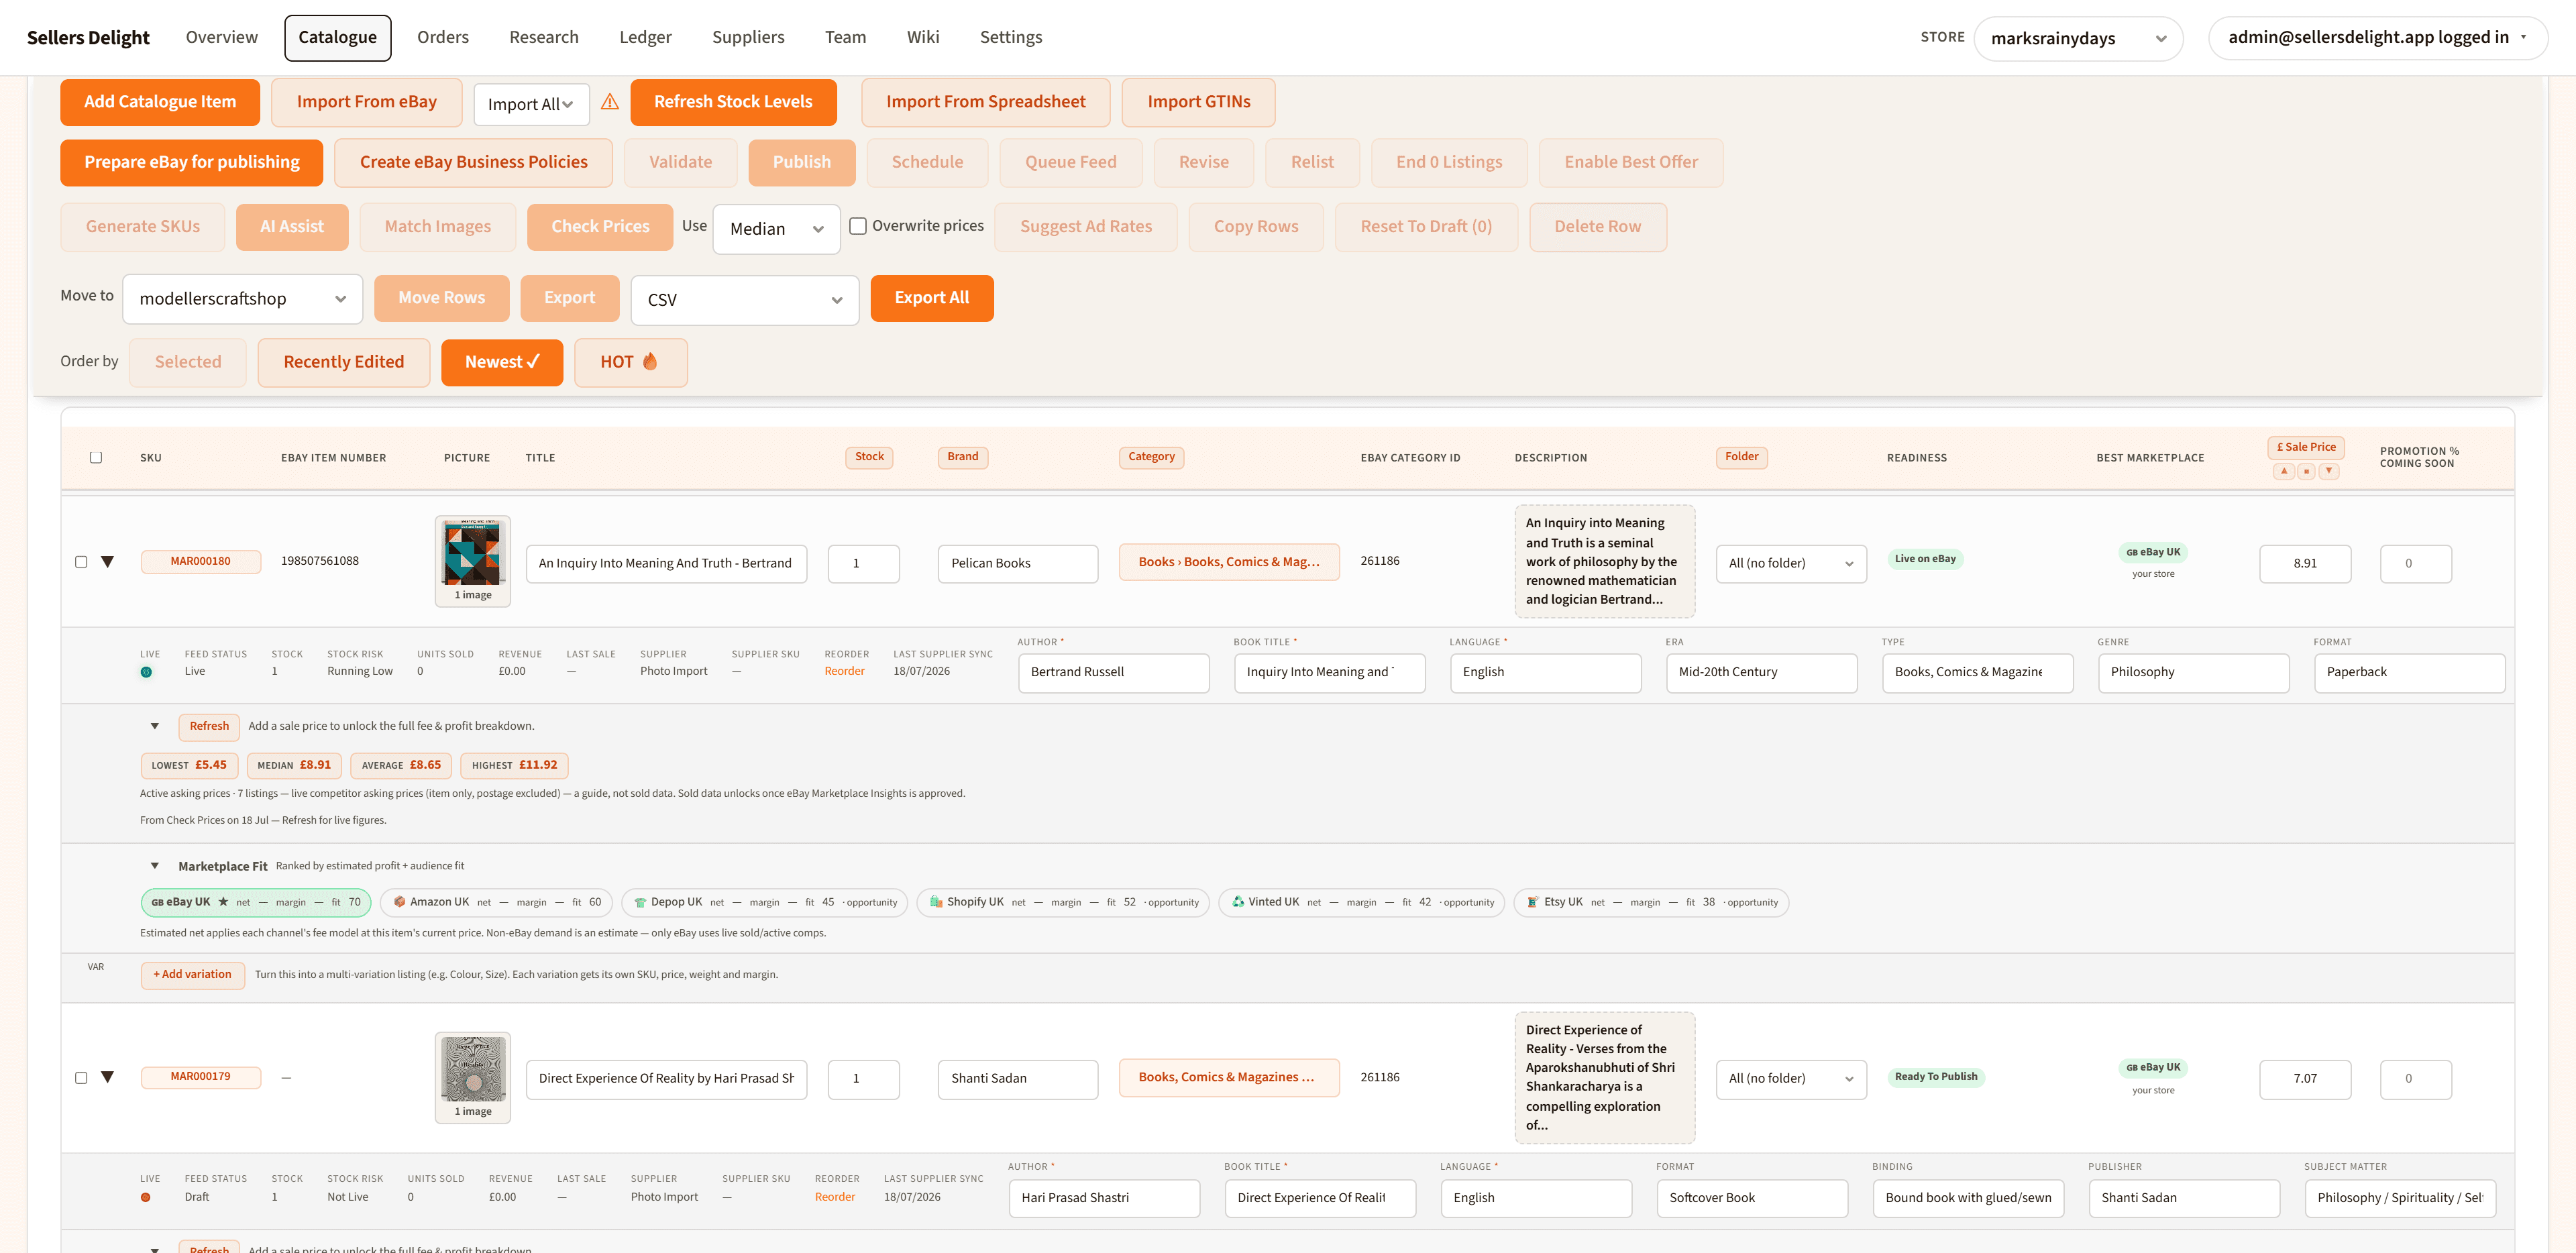Open the marksrainydays store selector
Screen dimensions: 2576x1253
pos(2078,38)
